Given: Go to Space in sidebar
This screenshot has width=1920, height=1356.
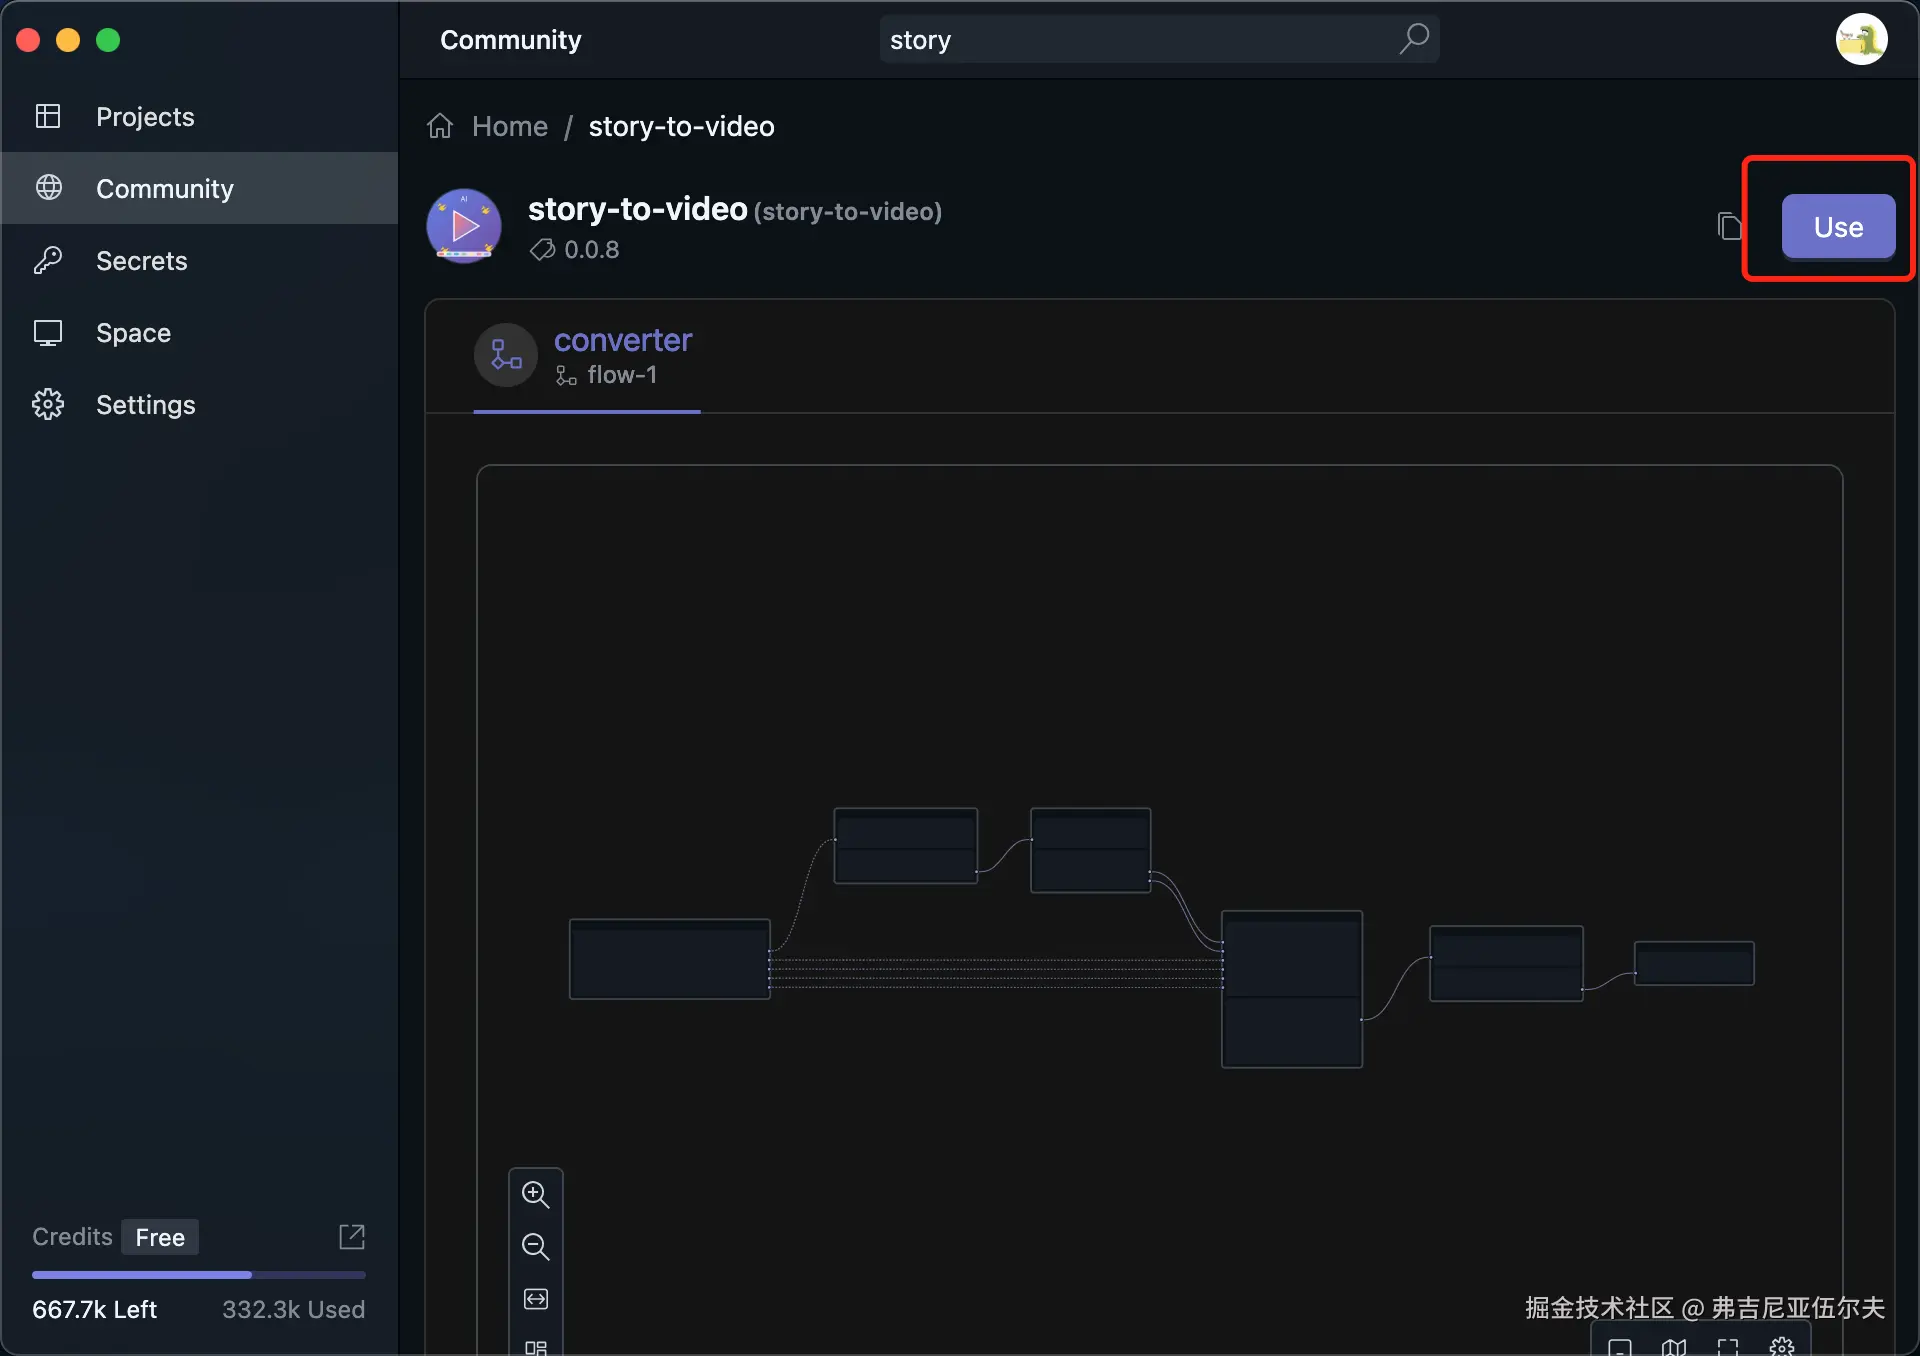Looking at the screenshot, I should coord(133,333).
